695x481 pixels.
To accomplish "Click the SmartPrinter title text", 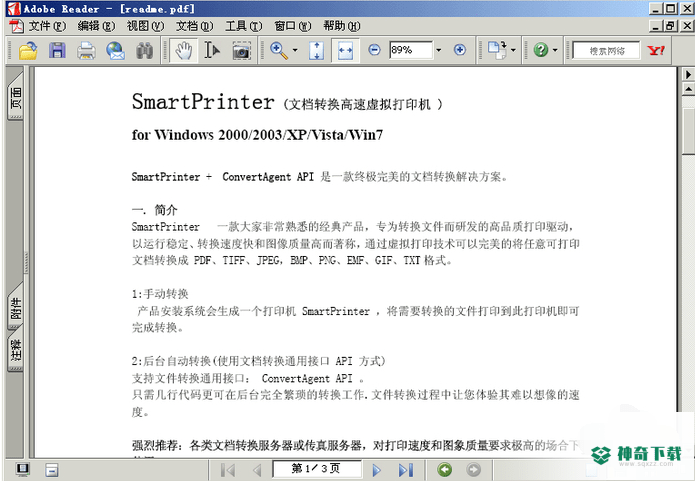I will [203, 102].
